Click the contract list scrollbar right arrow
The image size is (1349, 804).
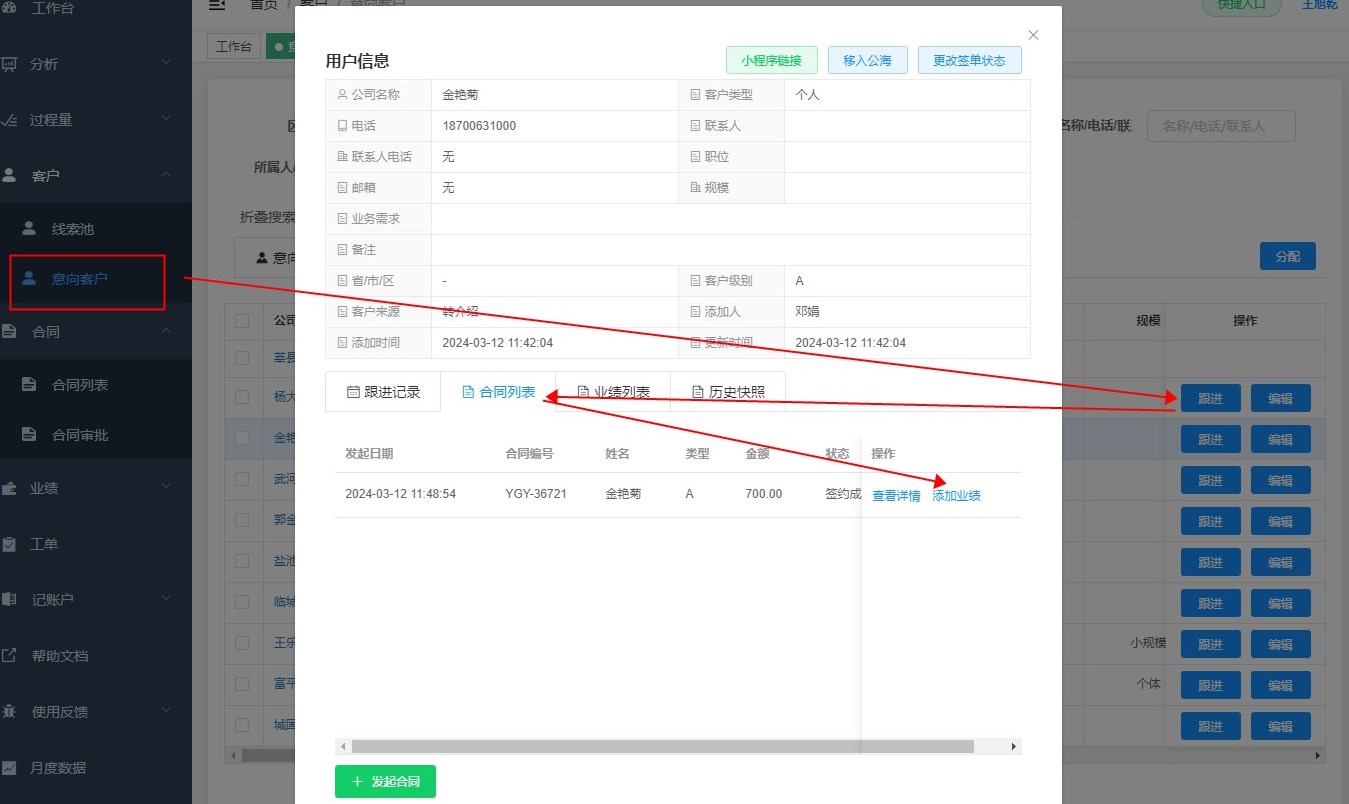pyautogui.click(x=1014, y=746)
